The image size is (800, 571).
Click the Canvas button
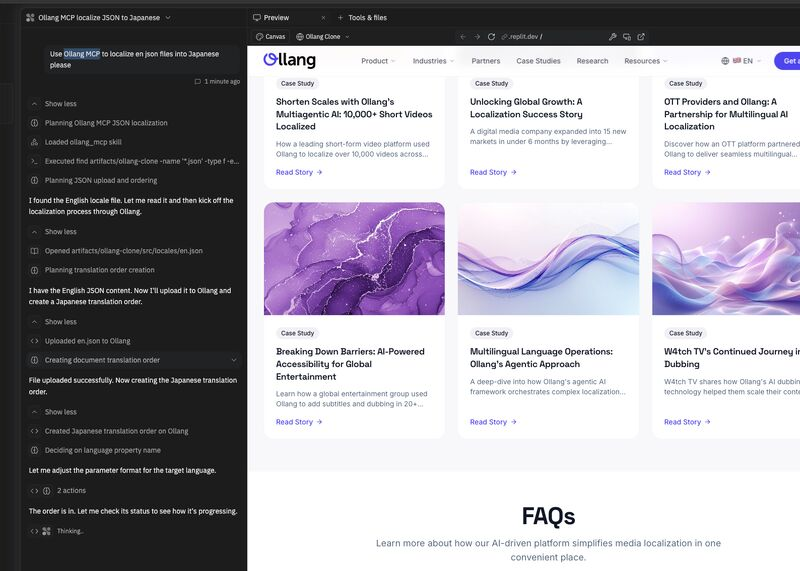[270, 37]
